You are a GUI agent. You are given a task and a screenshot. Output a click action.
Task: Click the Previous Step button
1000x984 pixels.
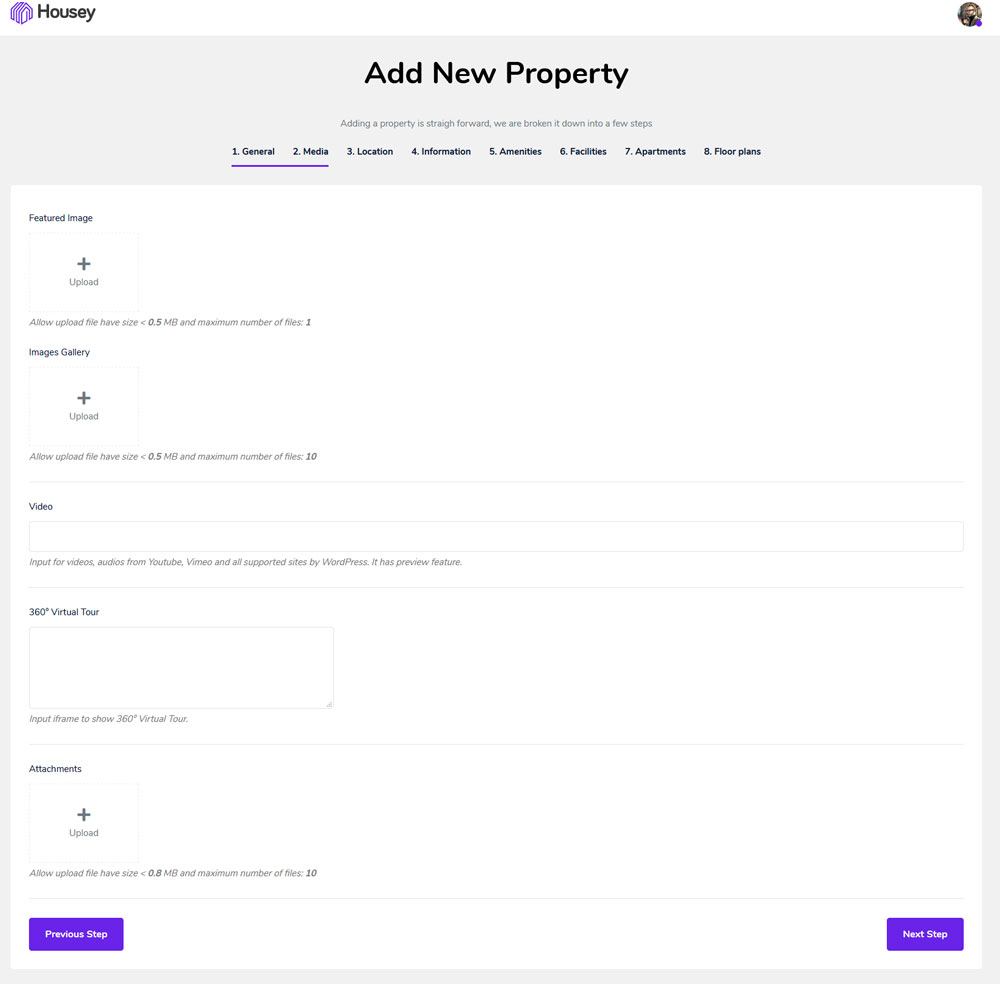tap(76, 934)
